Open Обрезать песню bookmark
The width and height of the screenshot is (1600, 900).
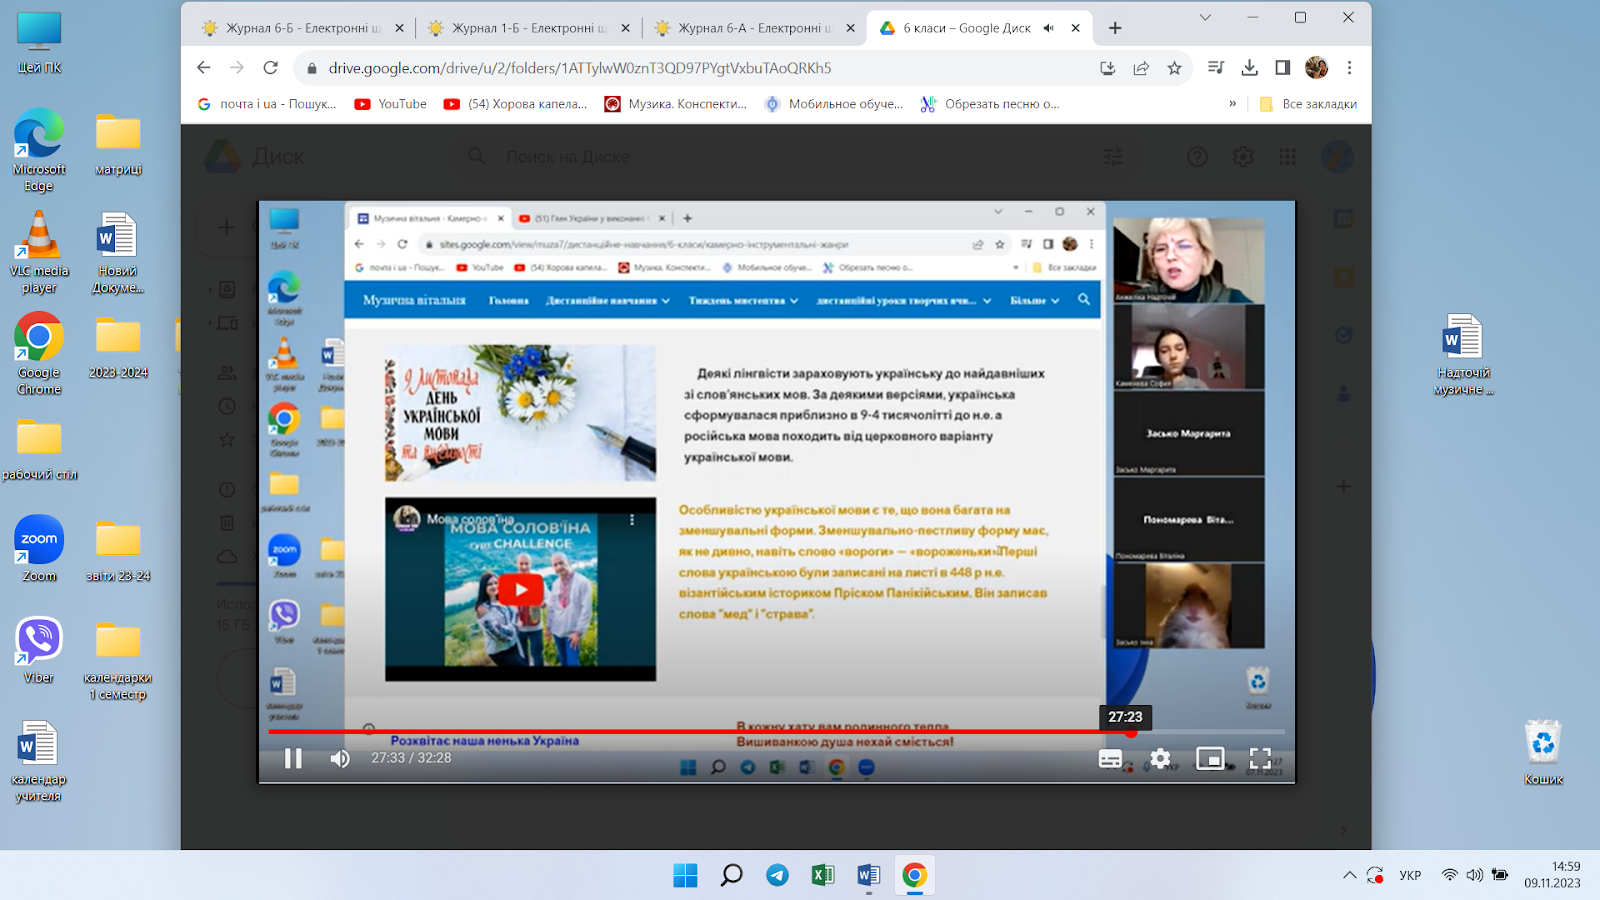coord(990,104)
